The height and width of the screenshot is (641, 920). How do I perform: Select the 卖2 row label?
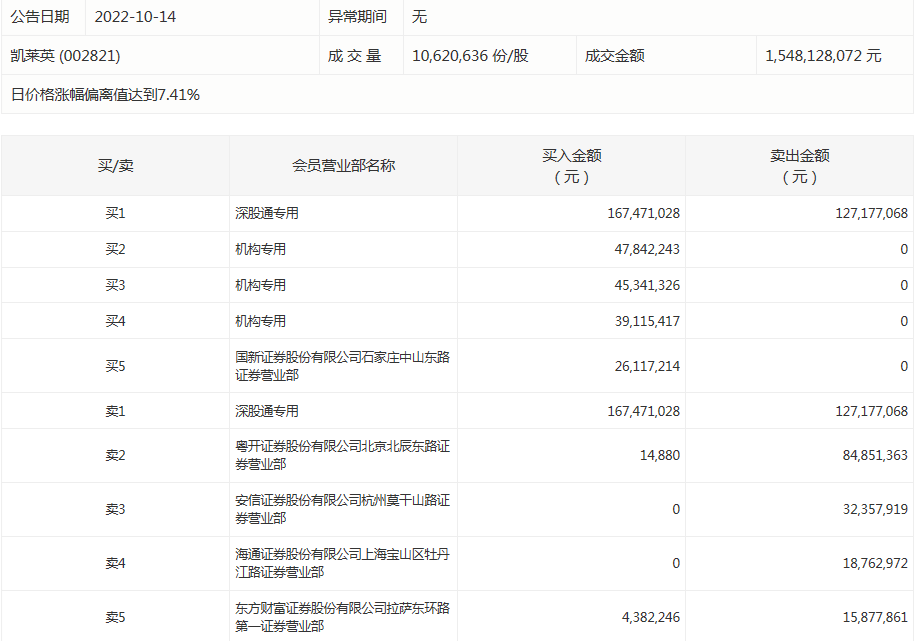[x=116, y=456]
